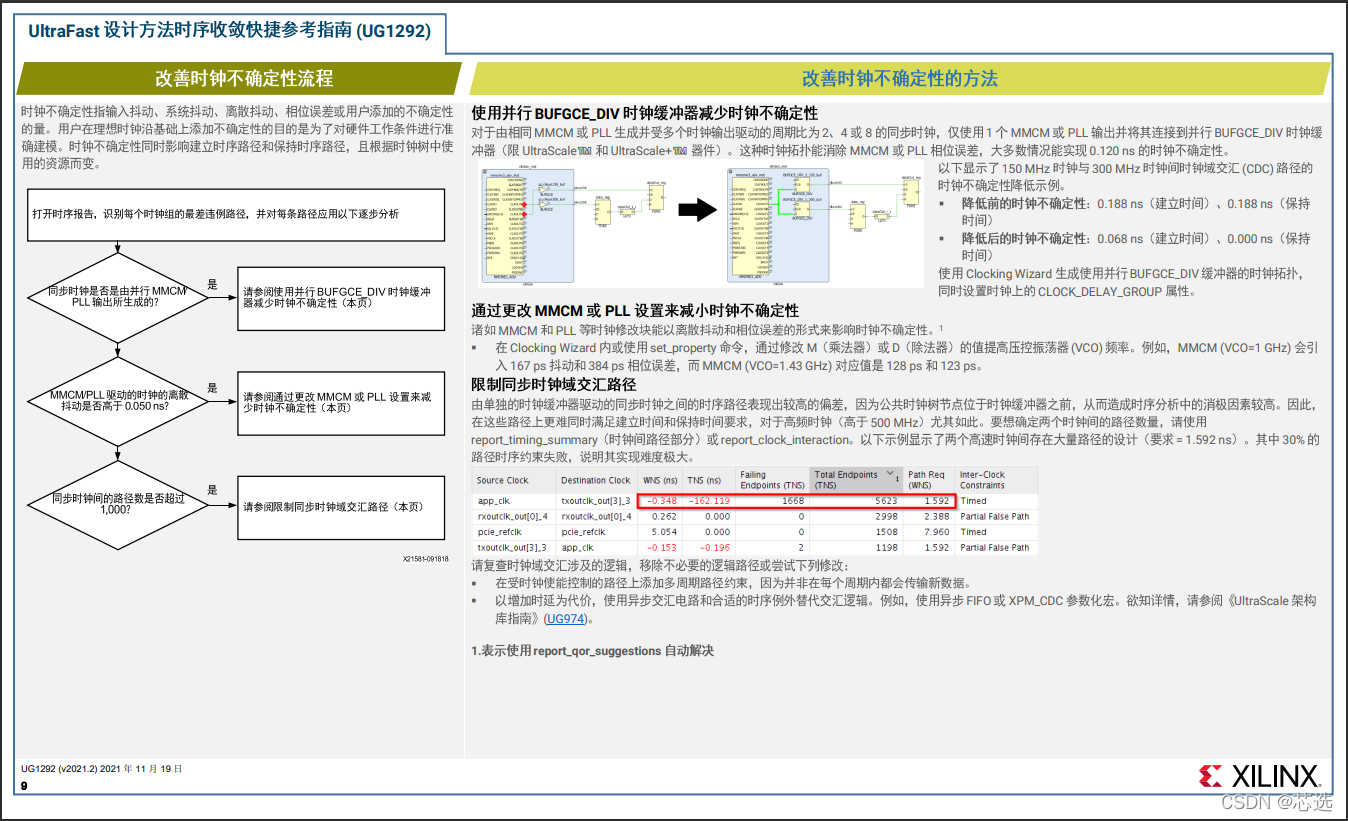Click the X21581-091818 figure identifier
Screen dimensions: 1348x821
coord(425,560)
